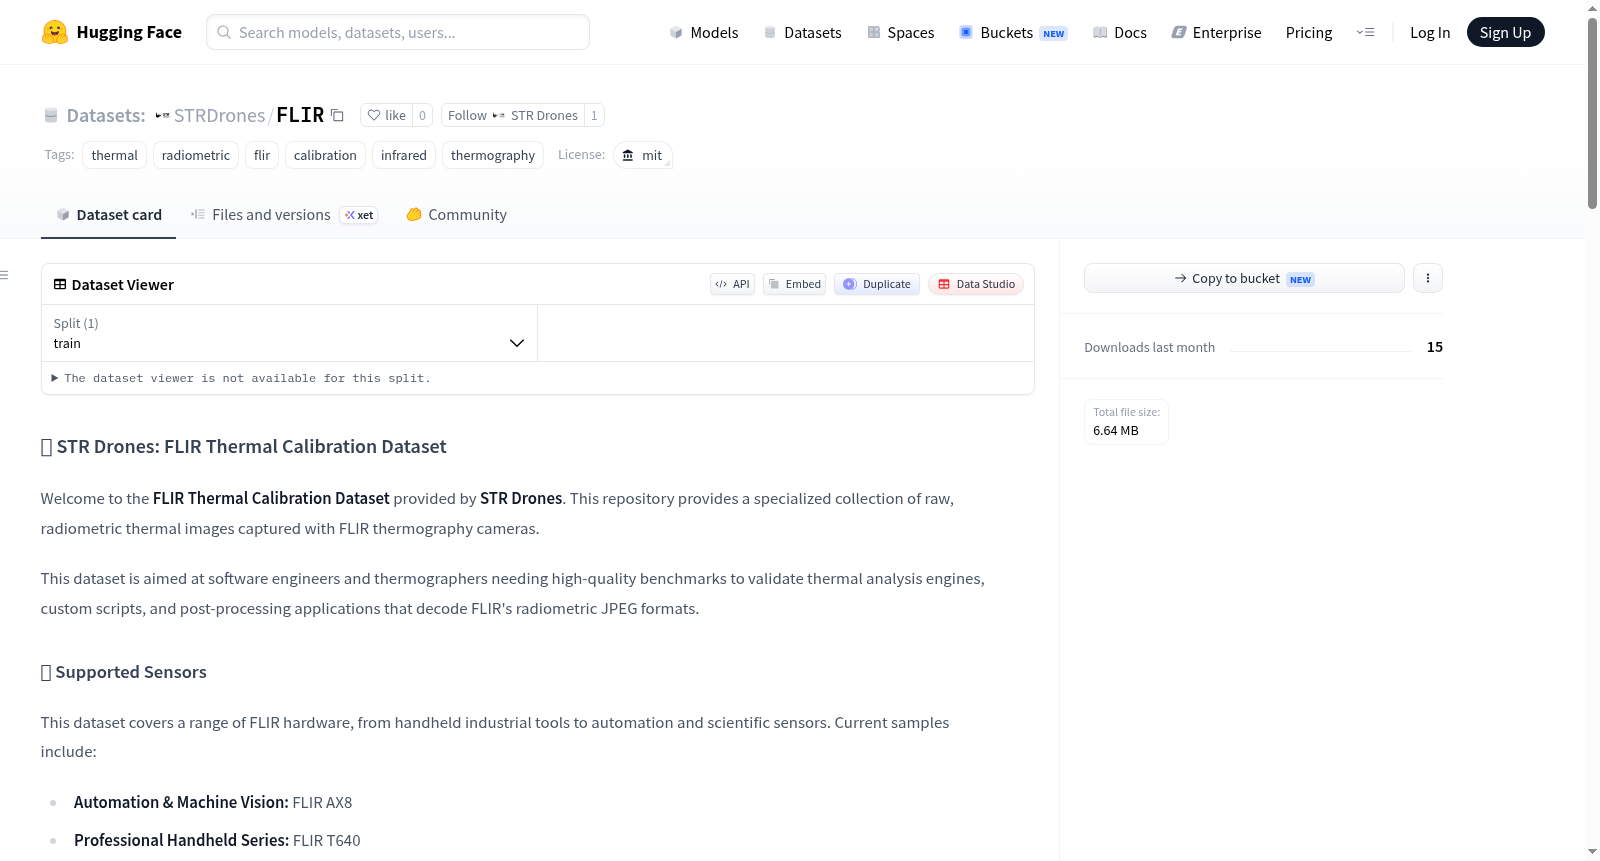The width and height of the screenshot is (1600, 861).
Task: Click the Sign Up button
Action: click(x=1505, y=32)
